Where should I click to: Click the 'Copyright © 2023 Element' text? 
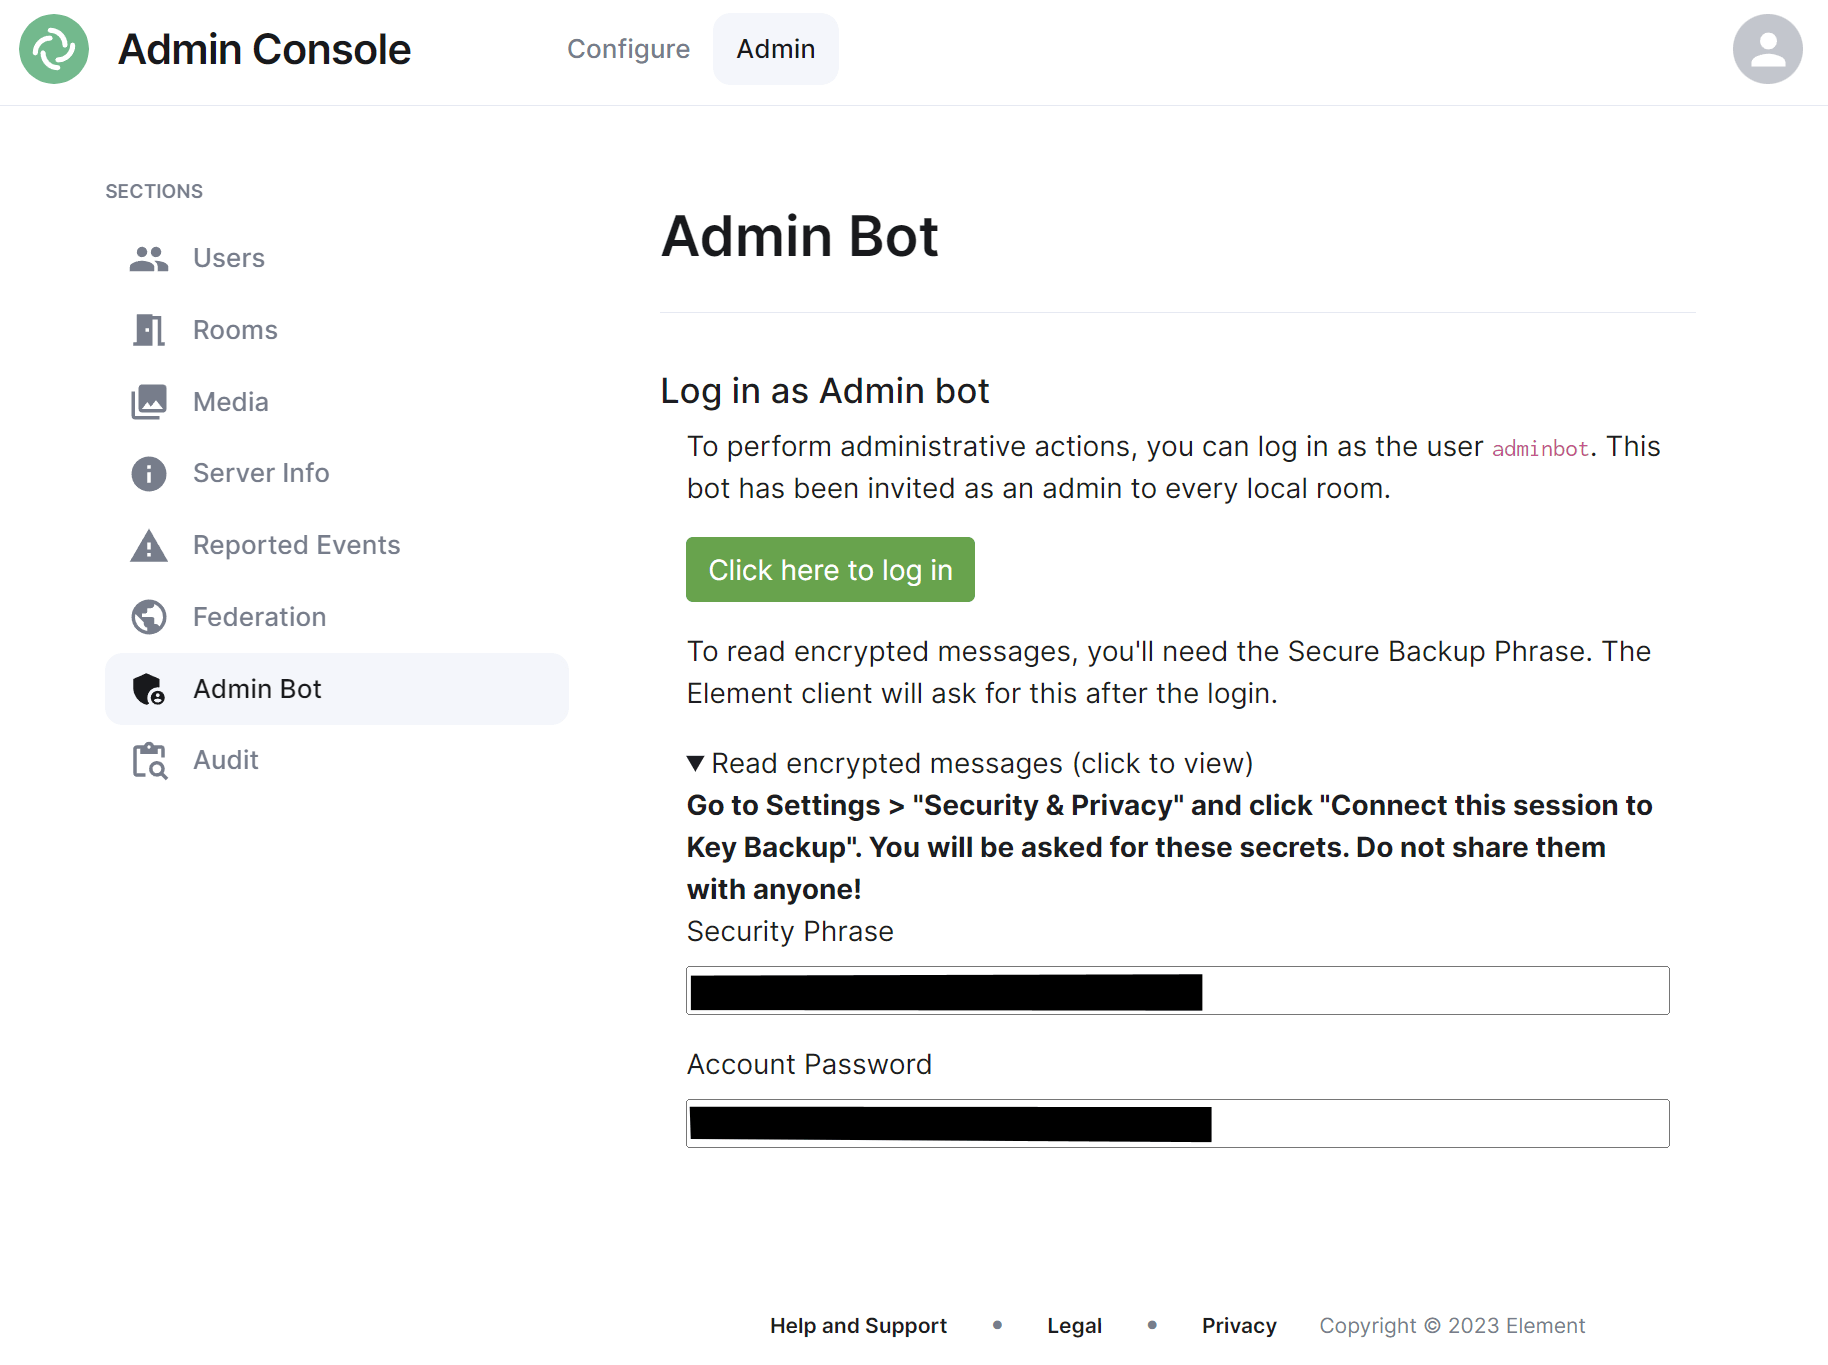1452,1326
